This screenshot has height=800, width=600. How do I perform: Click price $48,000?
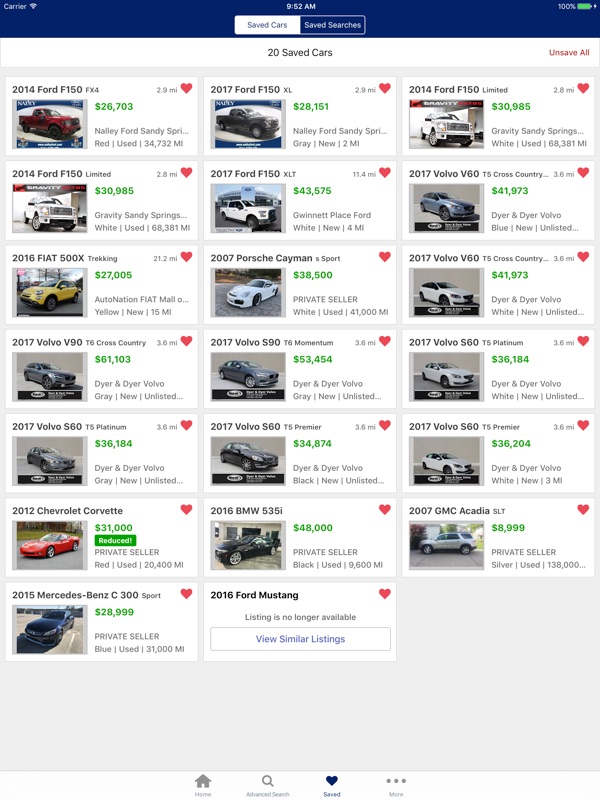point(313,528)
